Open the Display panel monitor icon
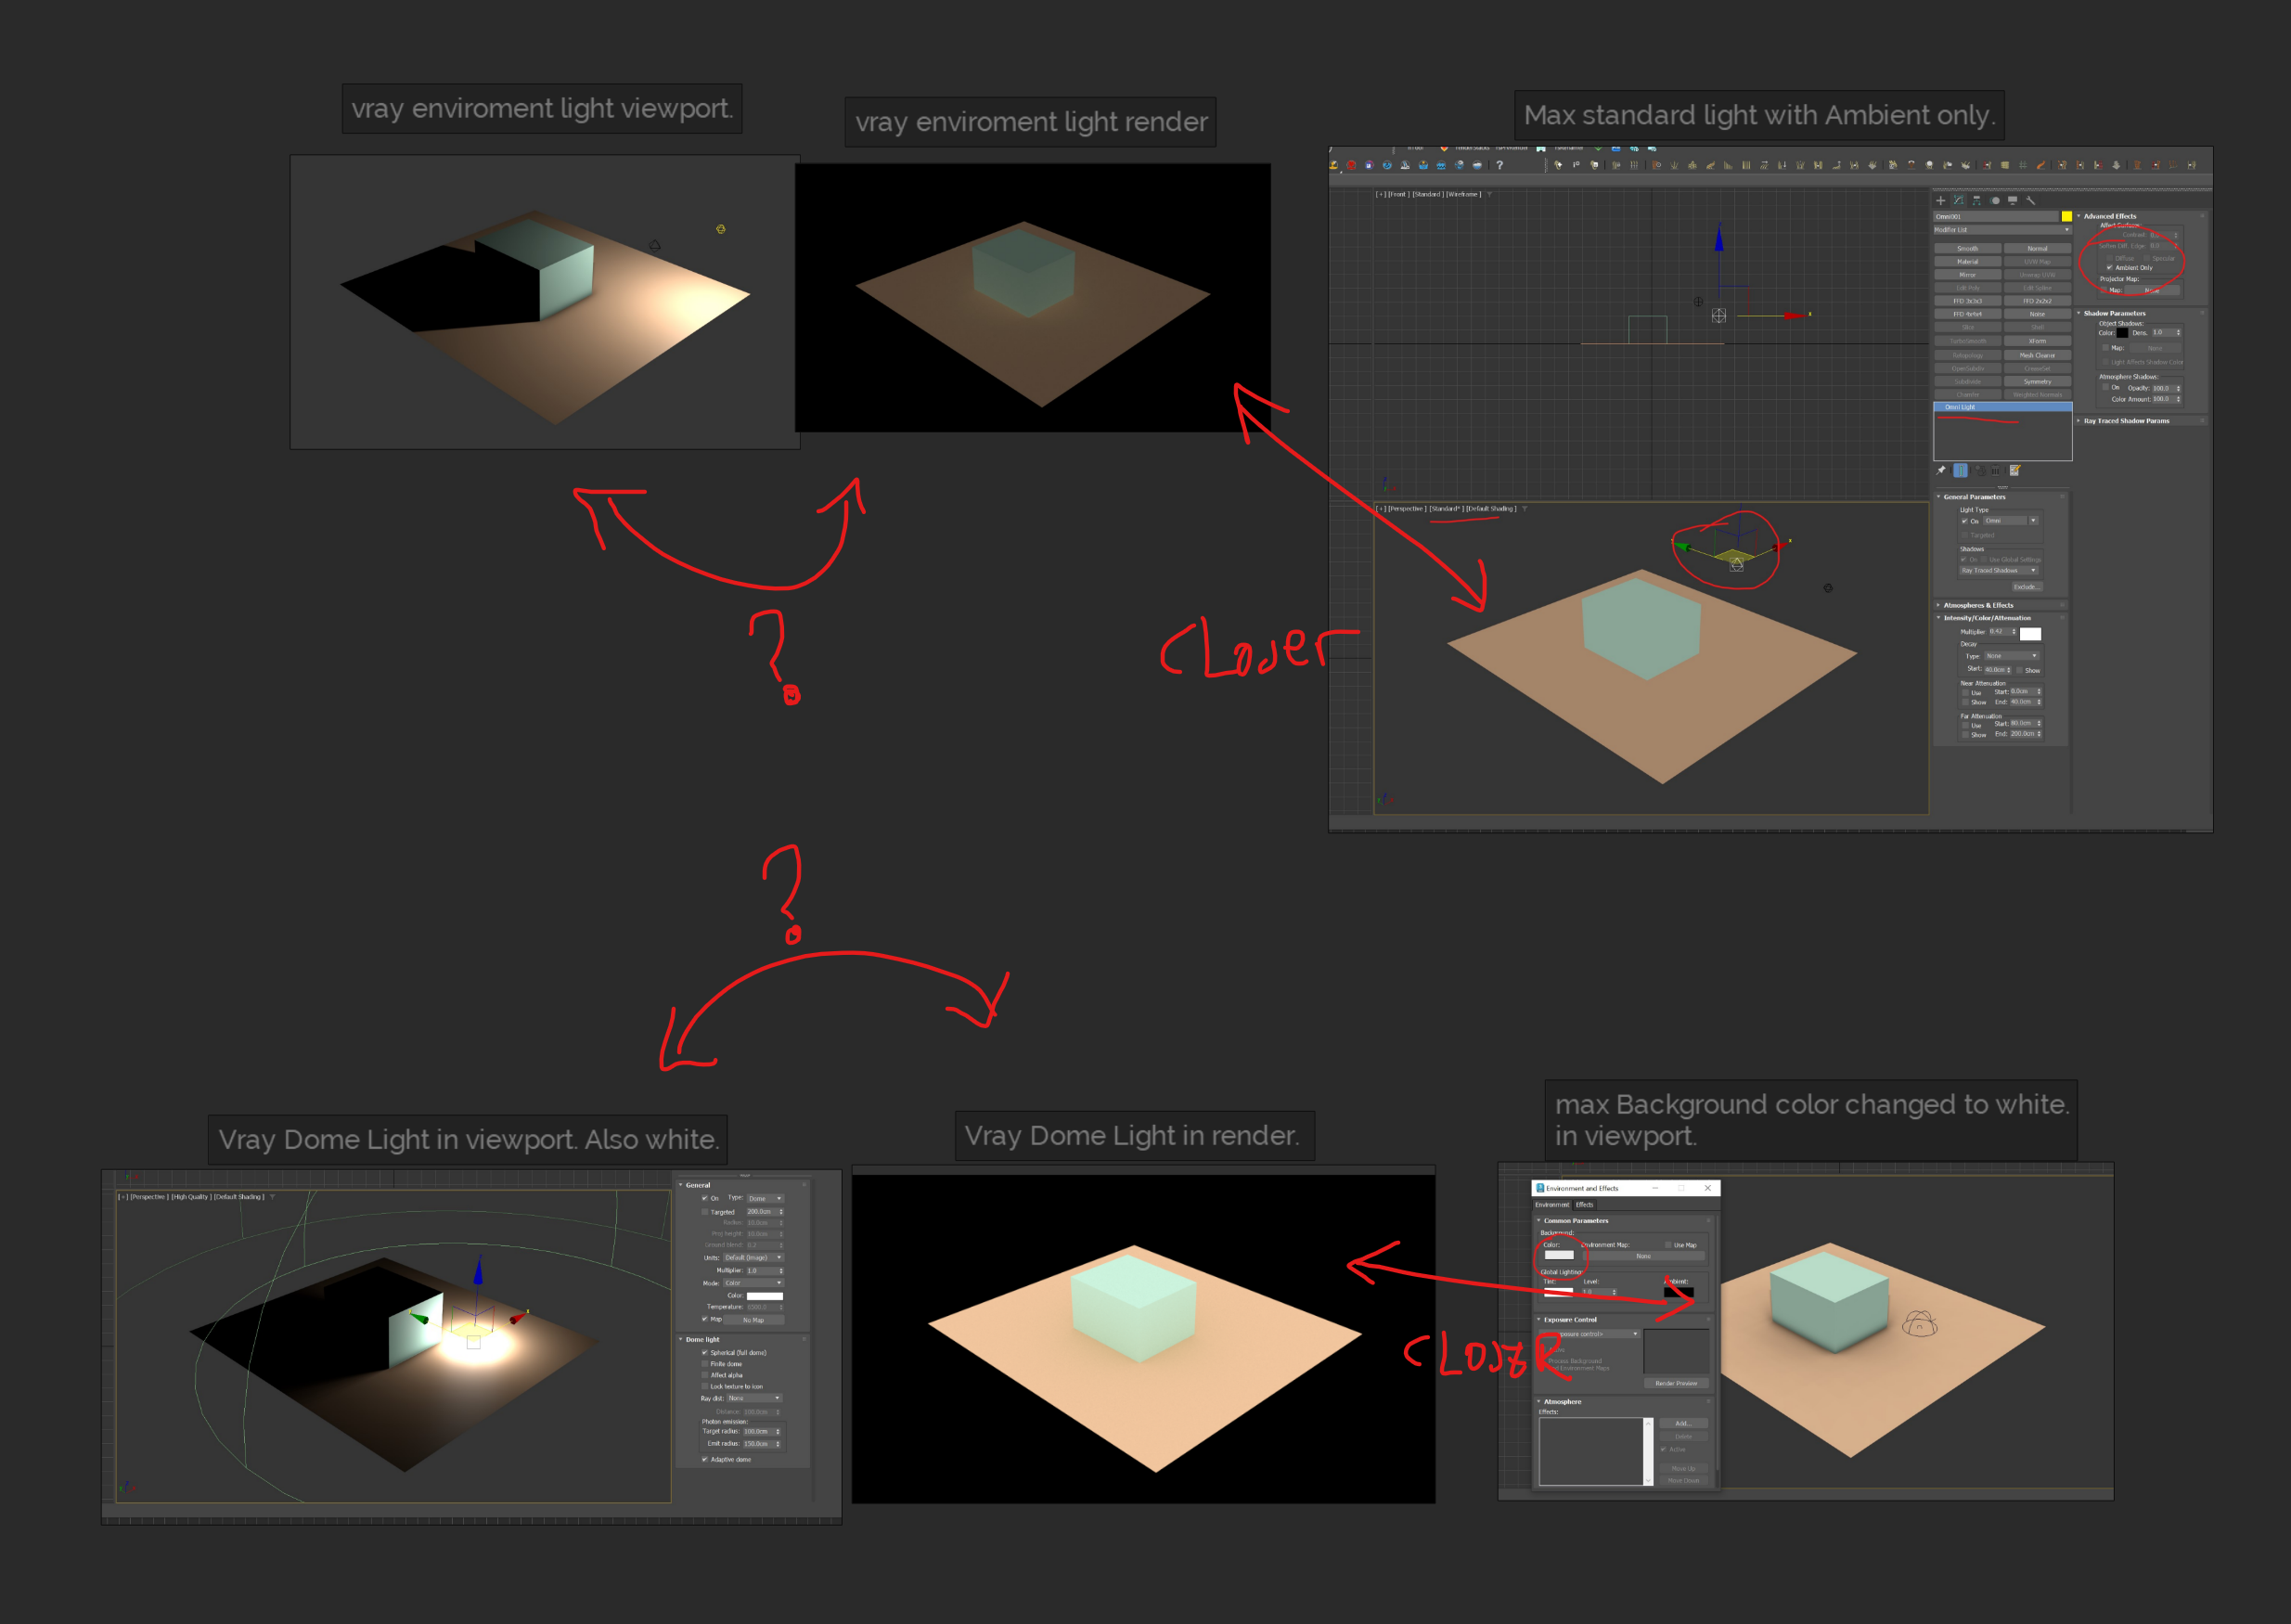Viewport: 2291px width, 1624px height. coord(2013,200)
